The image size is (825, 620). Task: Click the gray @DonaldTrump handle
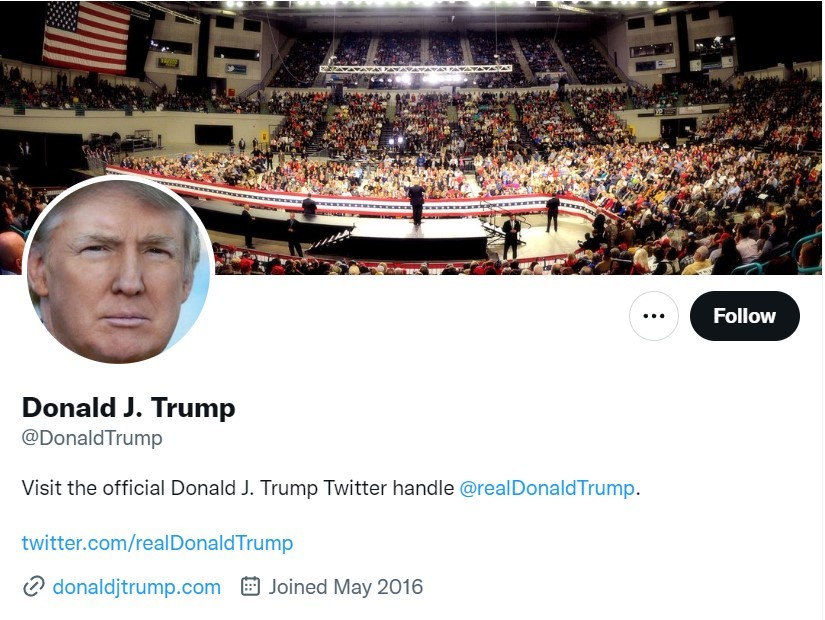tap(92, 438)
